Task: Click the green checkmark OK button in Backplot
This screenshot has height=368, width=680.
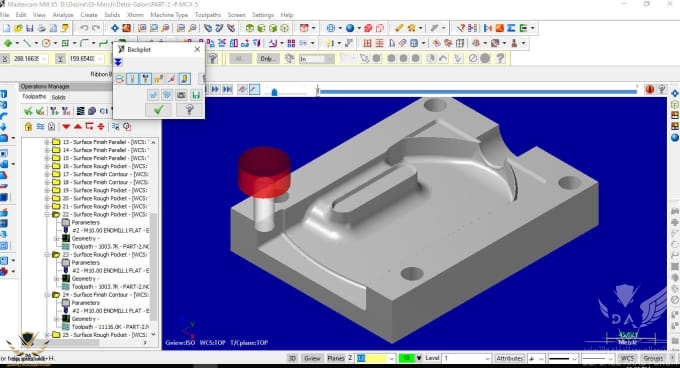Action: (158, 110)
